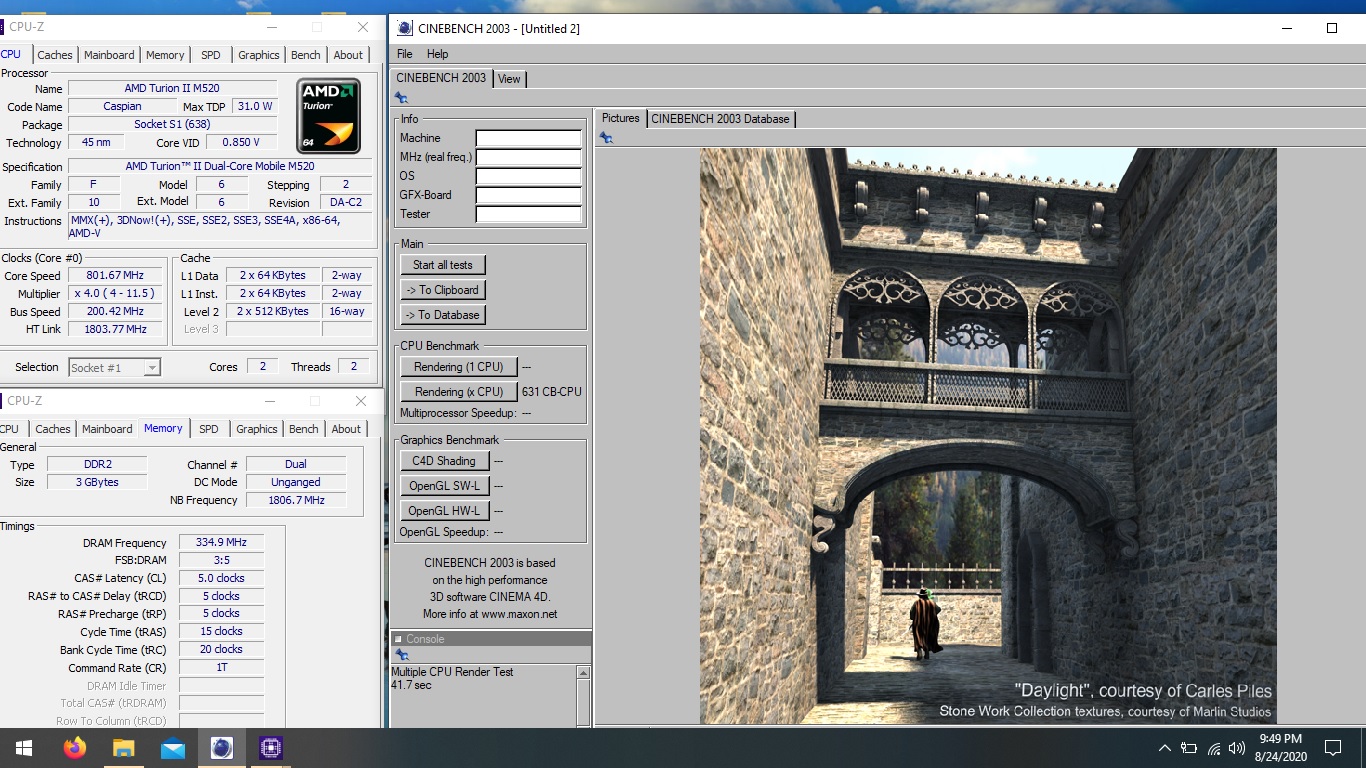Click the Console panel header icon

tap(398, 639)
